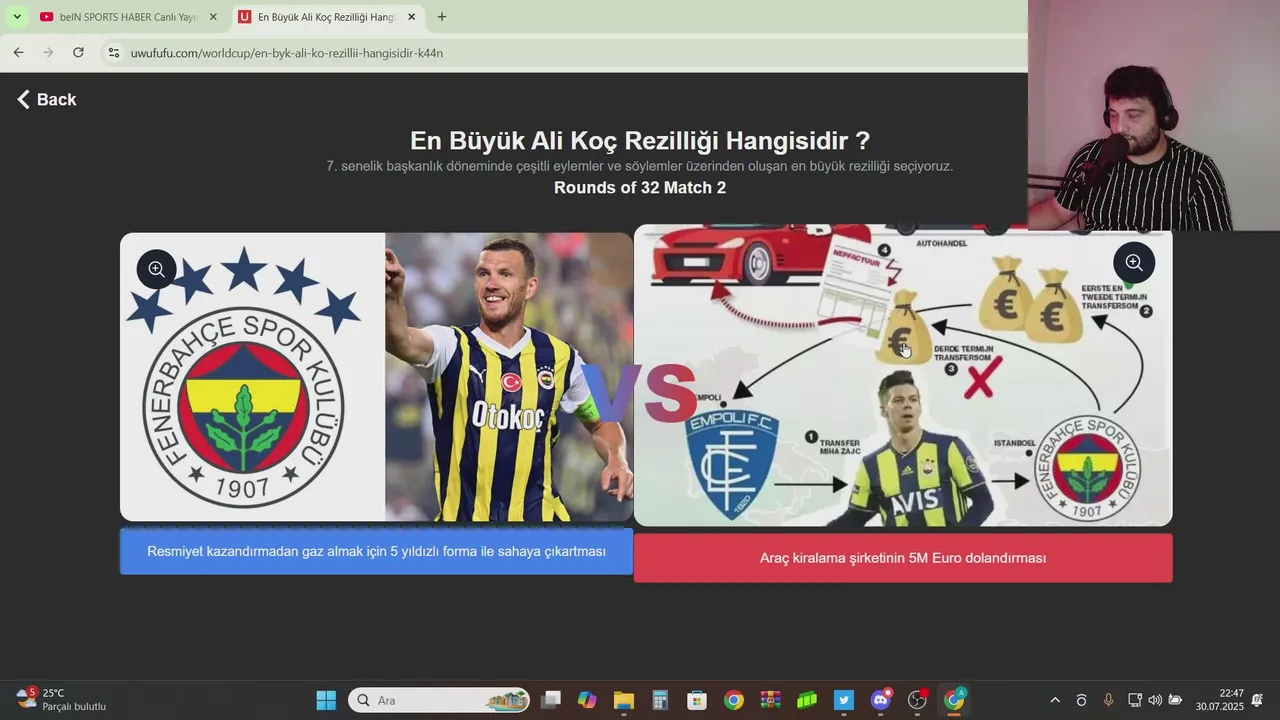Screen dimensions: 1280x720
Task: Open a new browser tab
Action: pyautogui.click(x=442, y=17)
